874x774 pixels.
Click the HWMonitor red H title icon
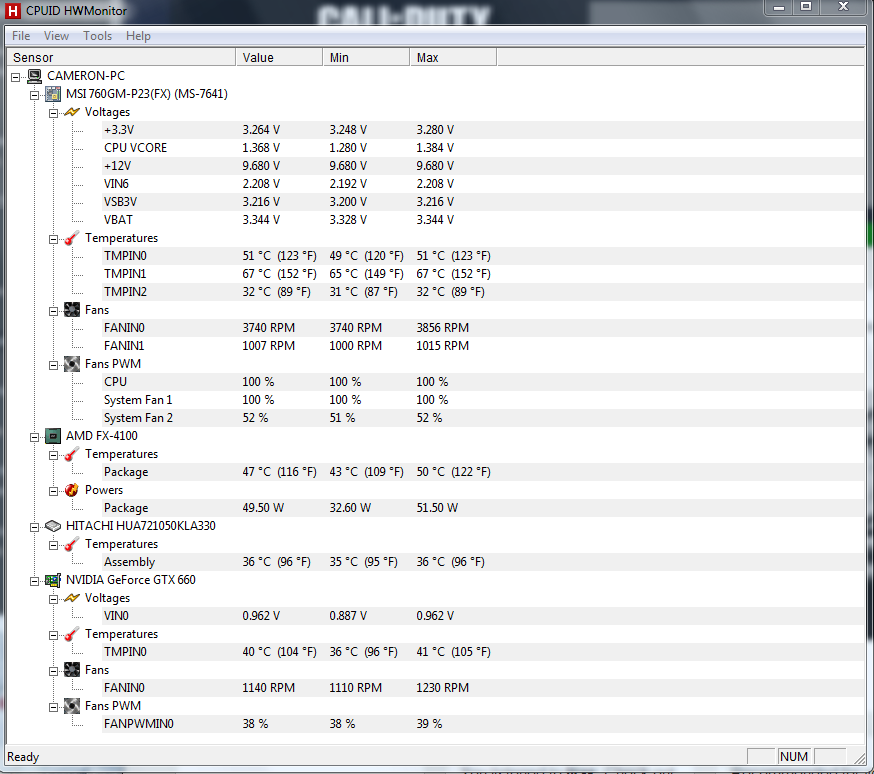[13, 11]
